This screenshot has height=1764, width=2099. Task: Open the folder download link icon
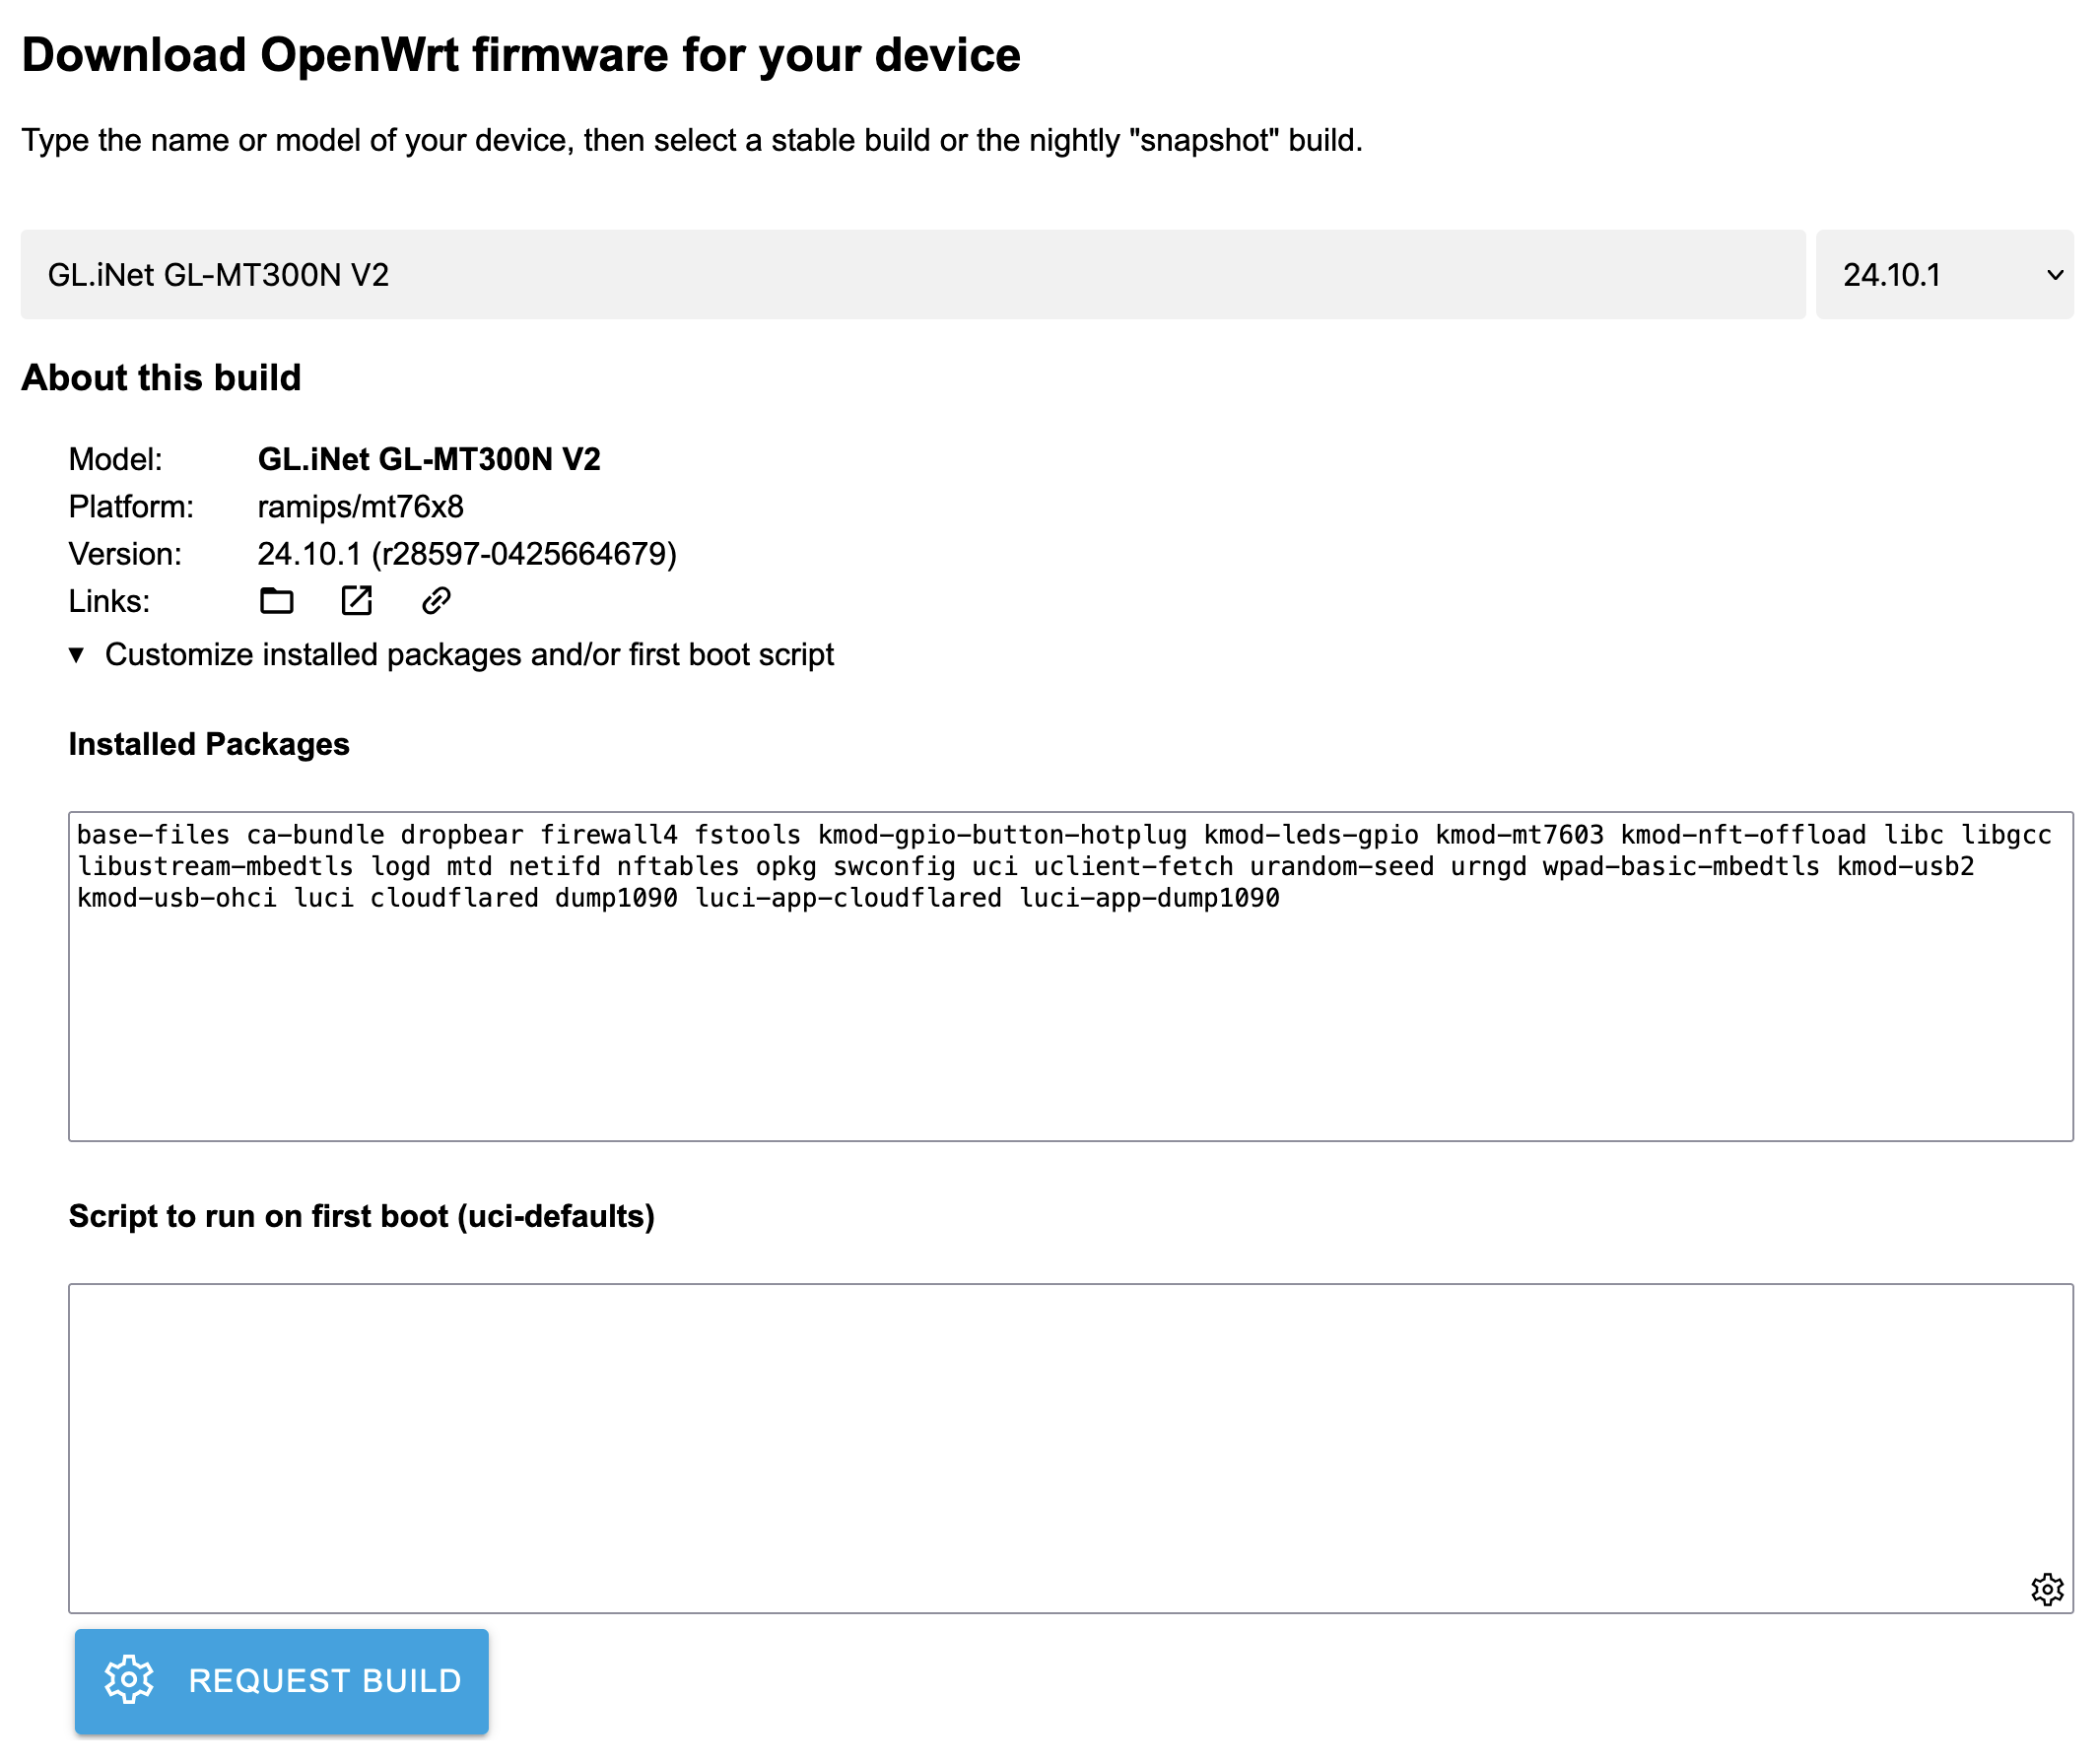point(276,601)
